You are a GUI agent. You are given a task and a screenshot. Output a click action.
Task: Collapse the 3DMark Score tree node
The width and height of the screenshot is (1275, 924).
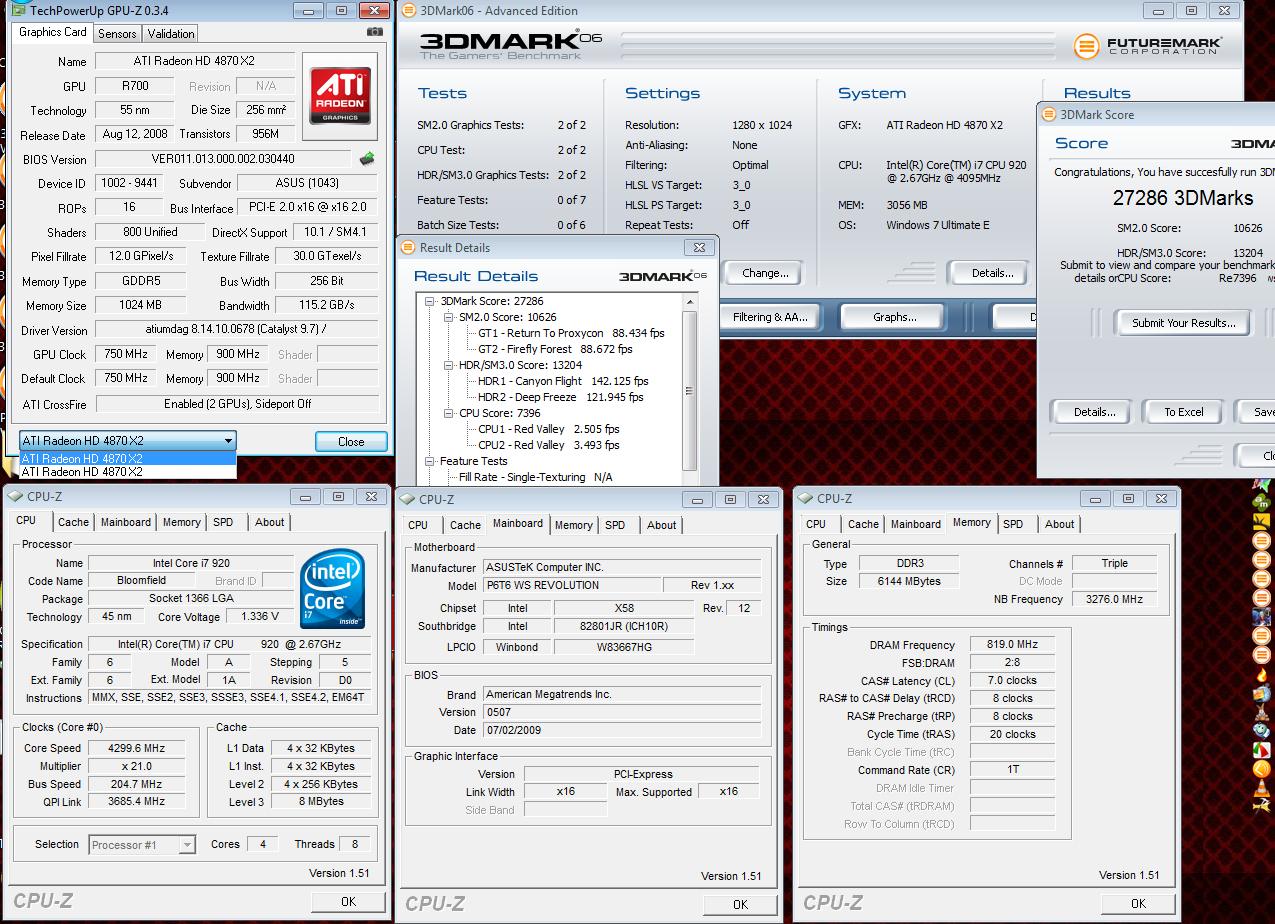(430, 301)
